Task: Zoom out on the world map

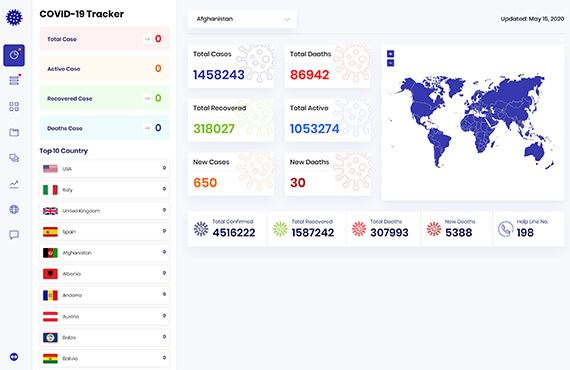Action: click(390, 63)
